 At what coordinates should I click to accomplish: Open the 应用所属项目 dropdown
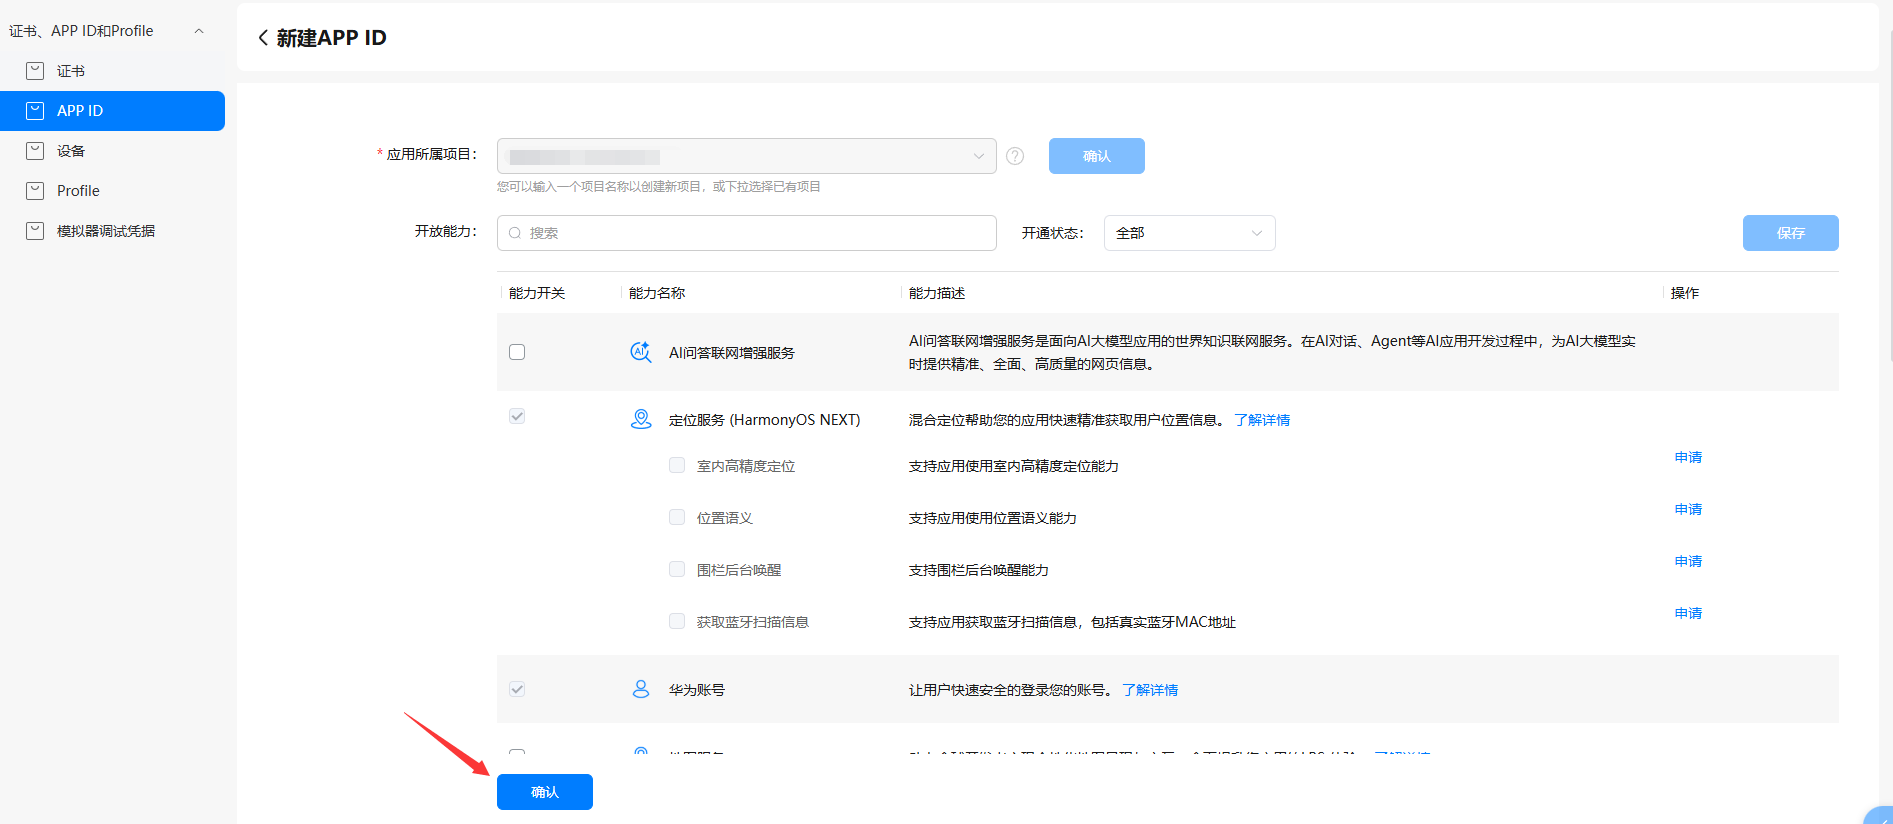coord(746,156)
